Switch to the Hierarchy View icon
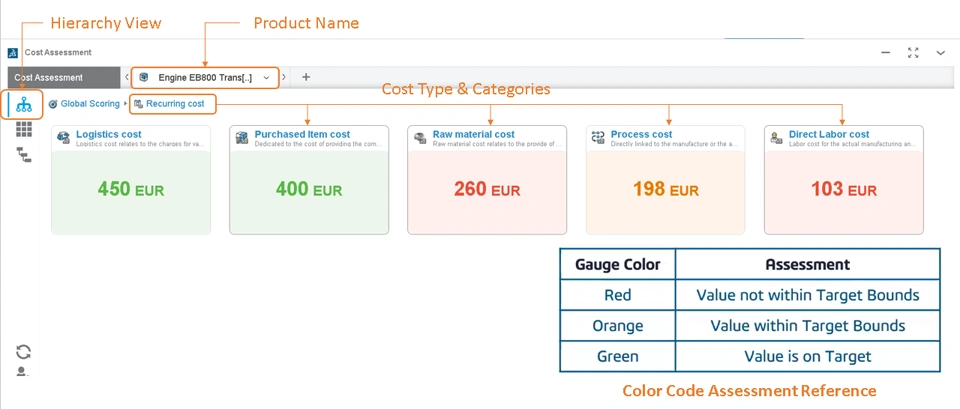 point(24,105)
